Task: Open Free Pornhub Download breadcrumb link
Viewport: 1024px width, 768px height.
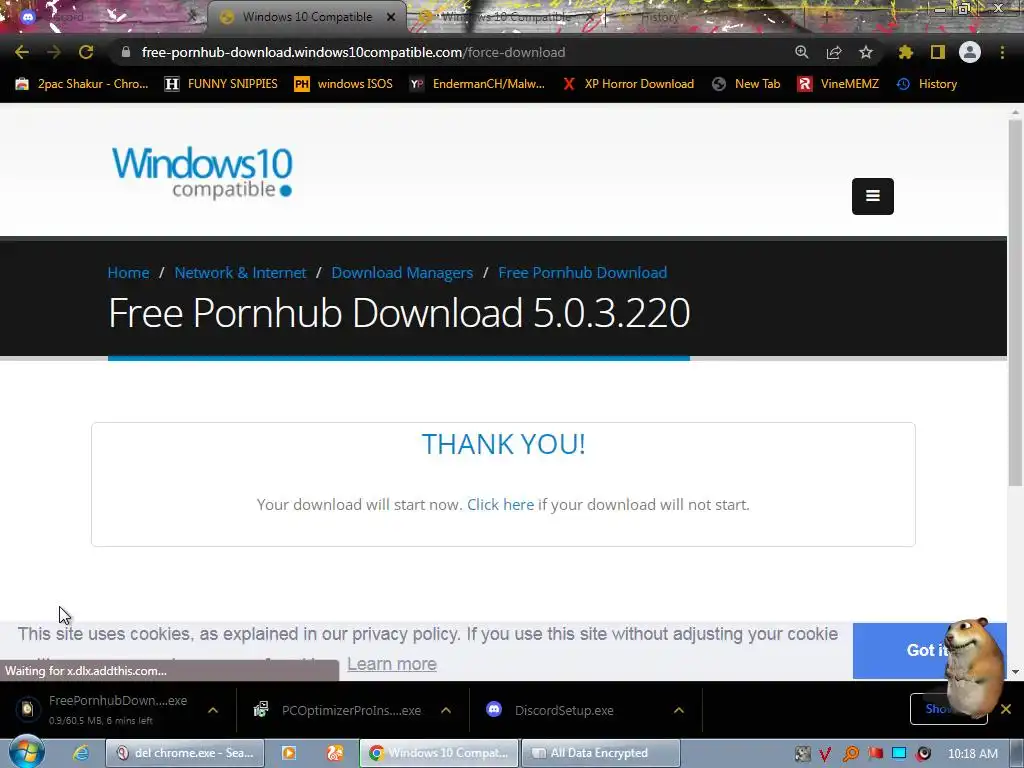Action: click(583, 272)
